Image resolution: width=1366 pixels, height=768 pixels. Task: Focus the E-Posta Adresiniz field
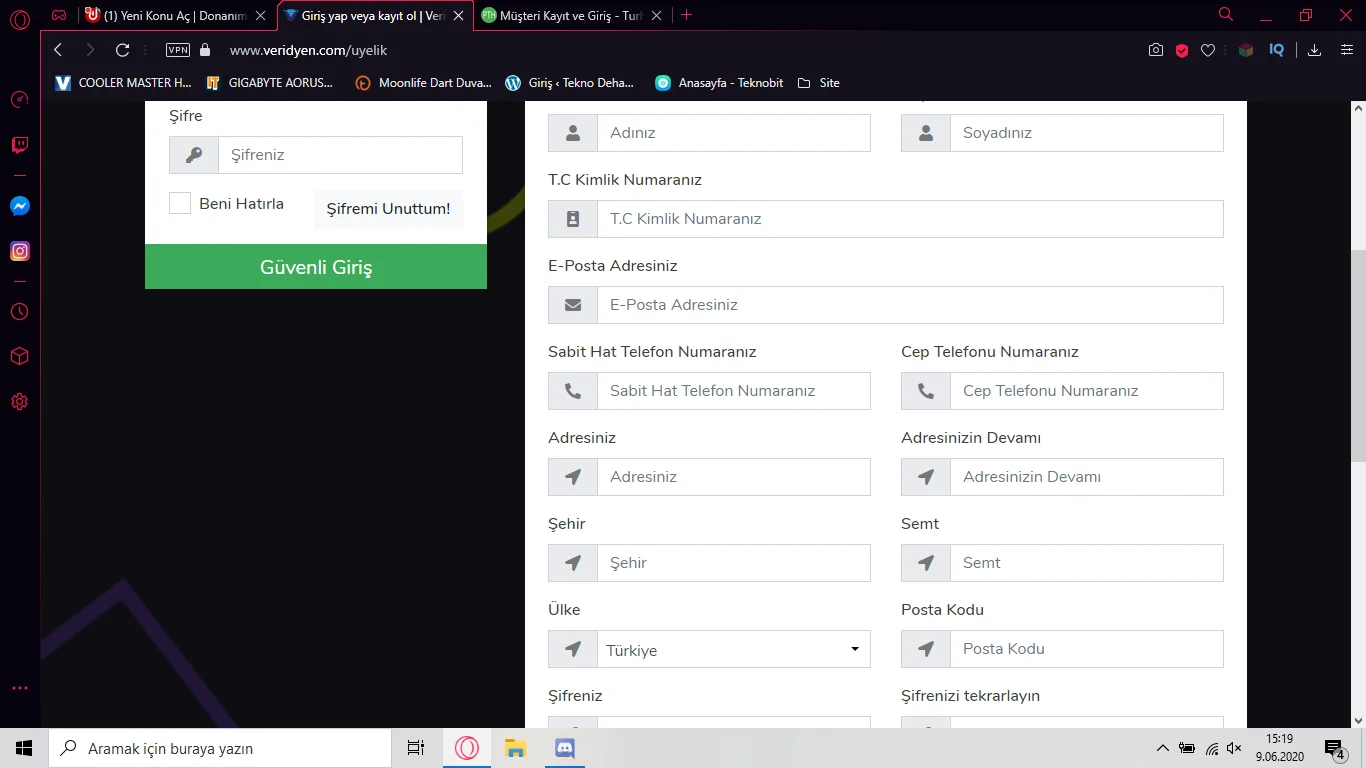tap(910, 305)
